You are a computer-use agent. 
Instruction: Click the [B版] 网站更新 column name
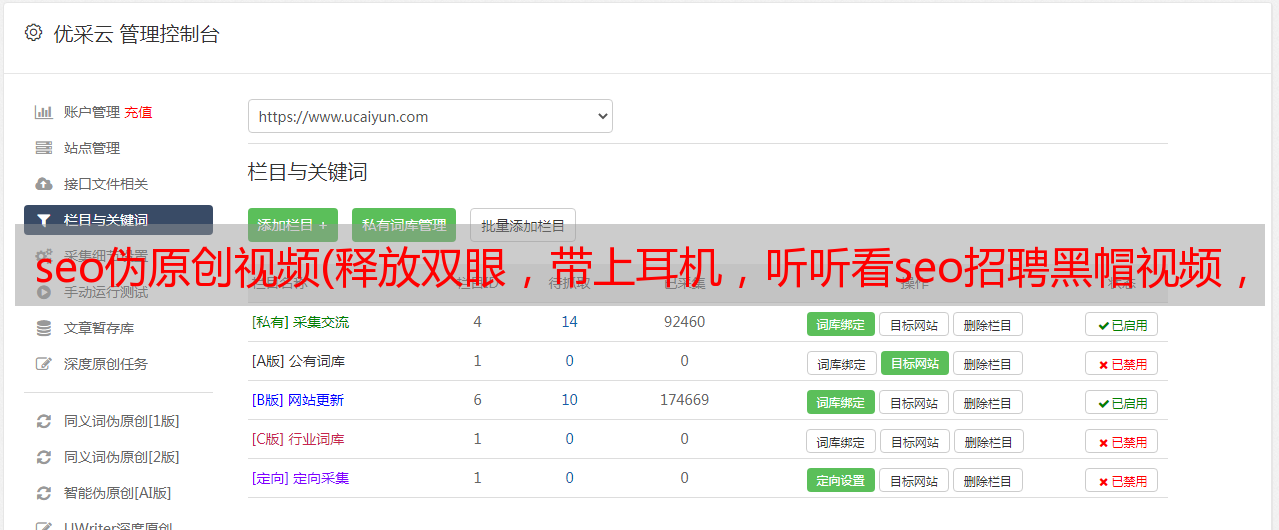click(x=297, y=400)
